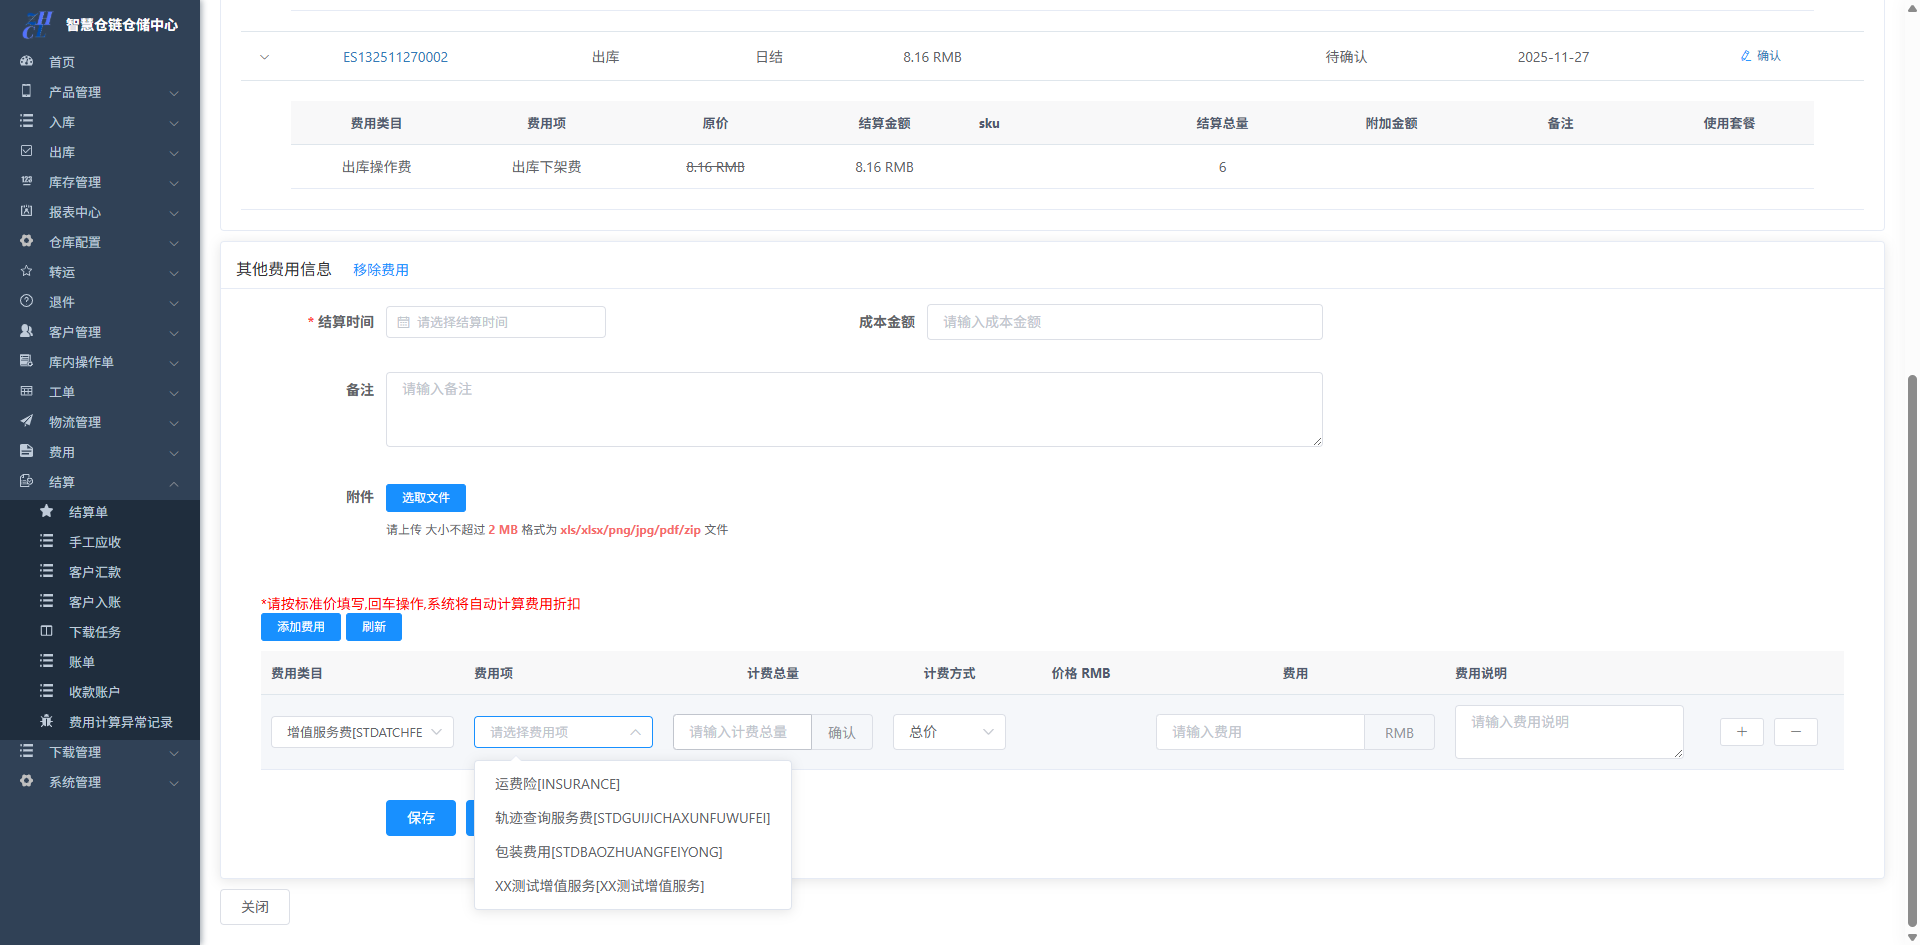Open 手工应收 in the sidebar
The height and width of the screenshot is (945, 1920).
(x=95, y=542)
